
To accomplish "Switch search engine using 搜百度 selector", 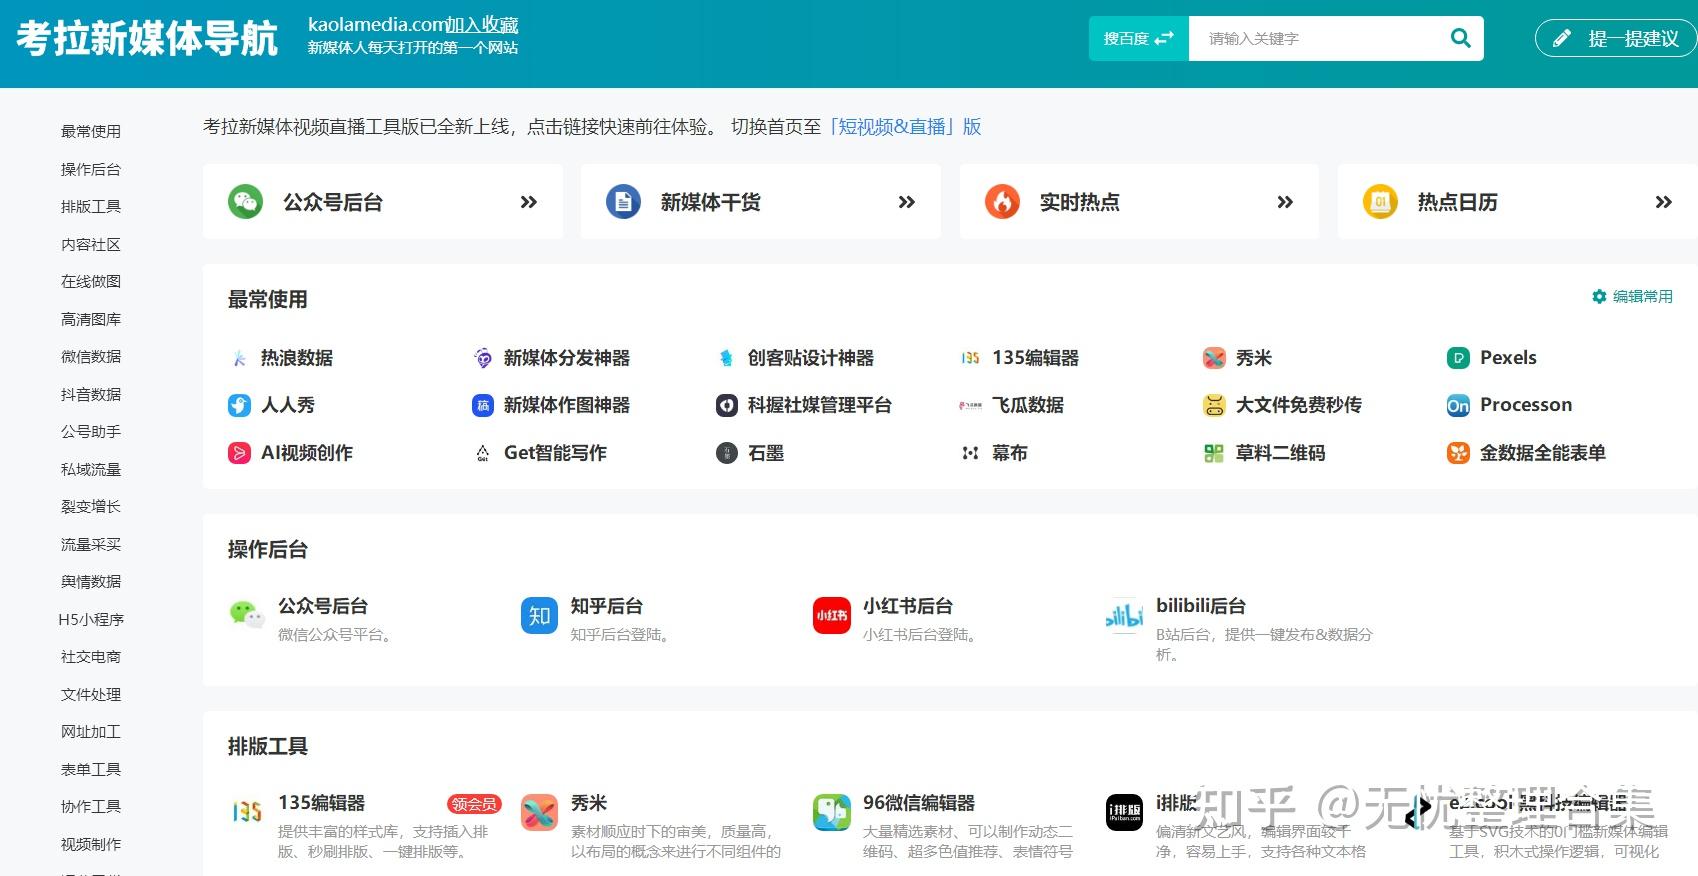I will [1139, 39].
